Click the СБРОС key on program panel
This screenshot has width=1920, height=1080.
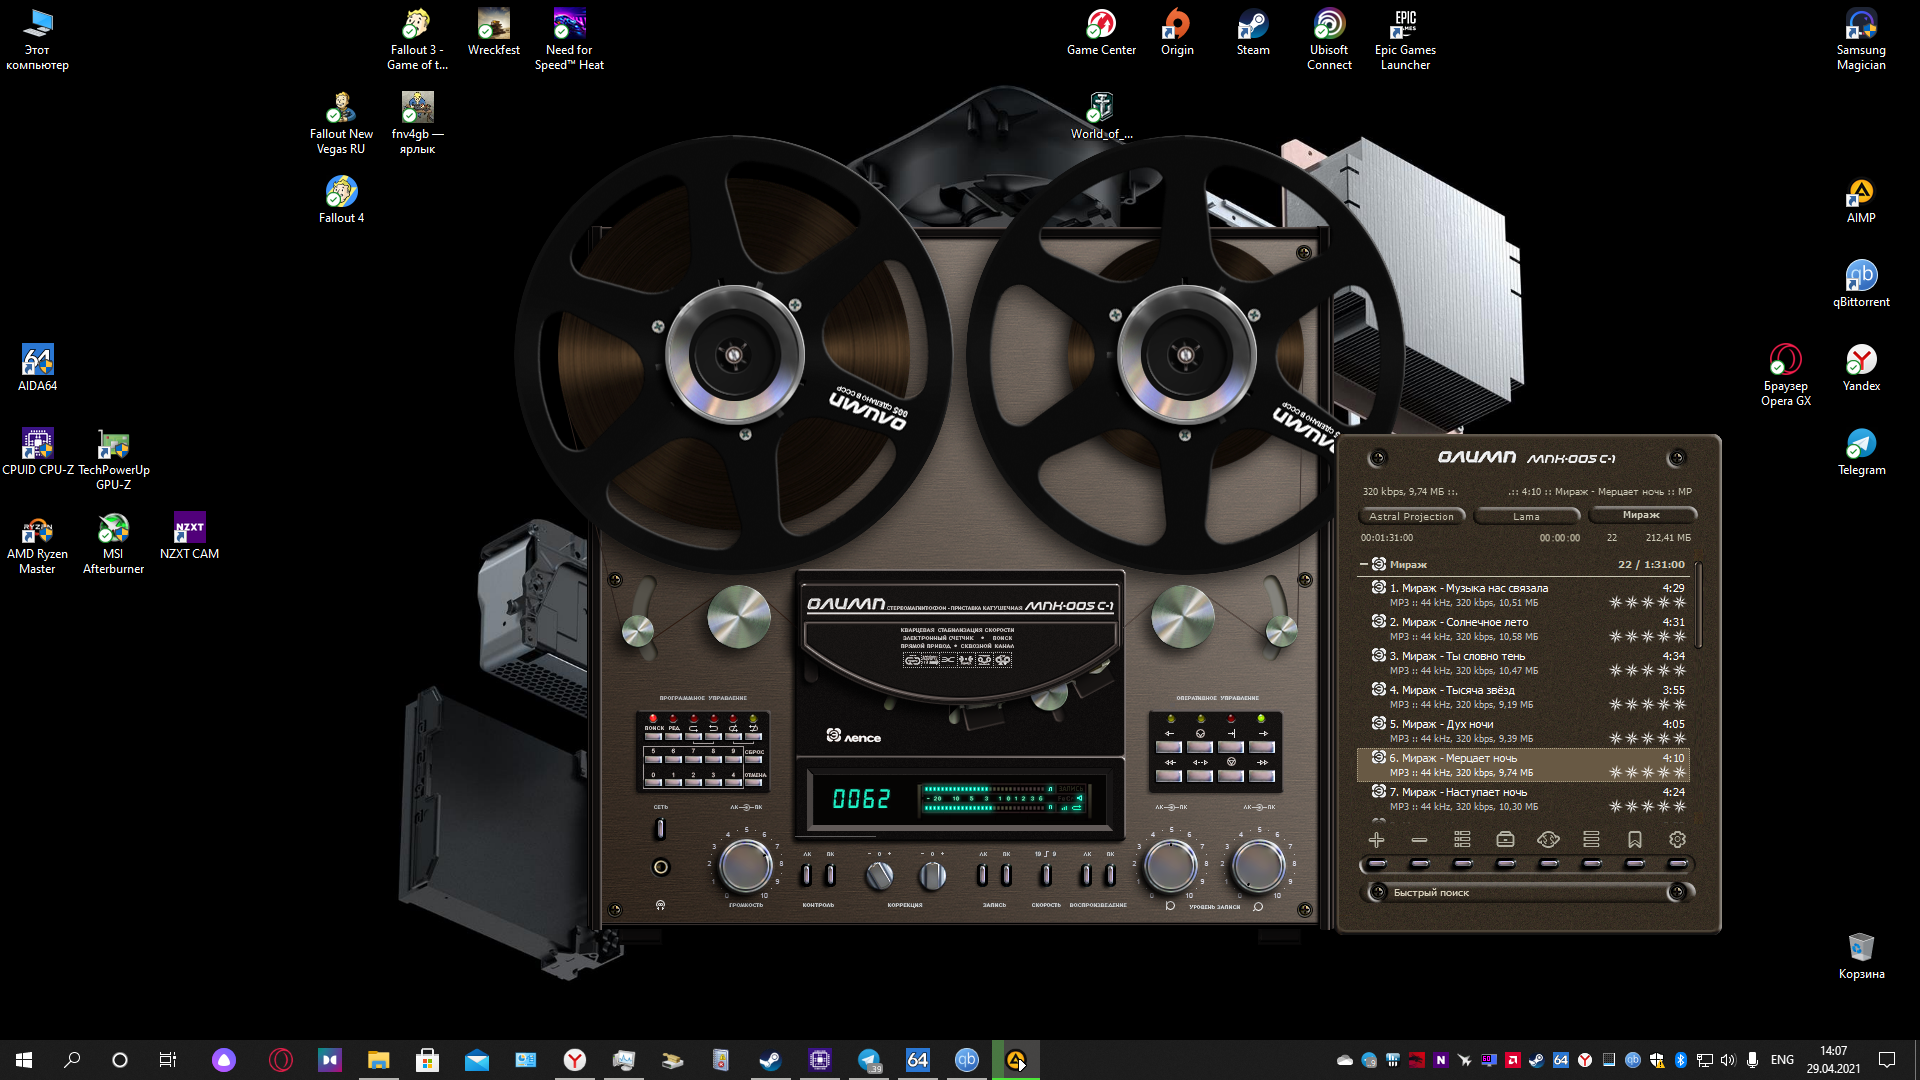pos(753,759)
